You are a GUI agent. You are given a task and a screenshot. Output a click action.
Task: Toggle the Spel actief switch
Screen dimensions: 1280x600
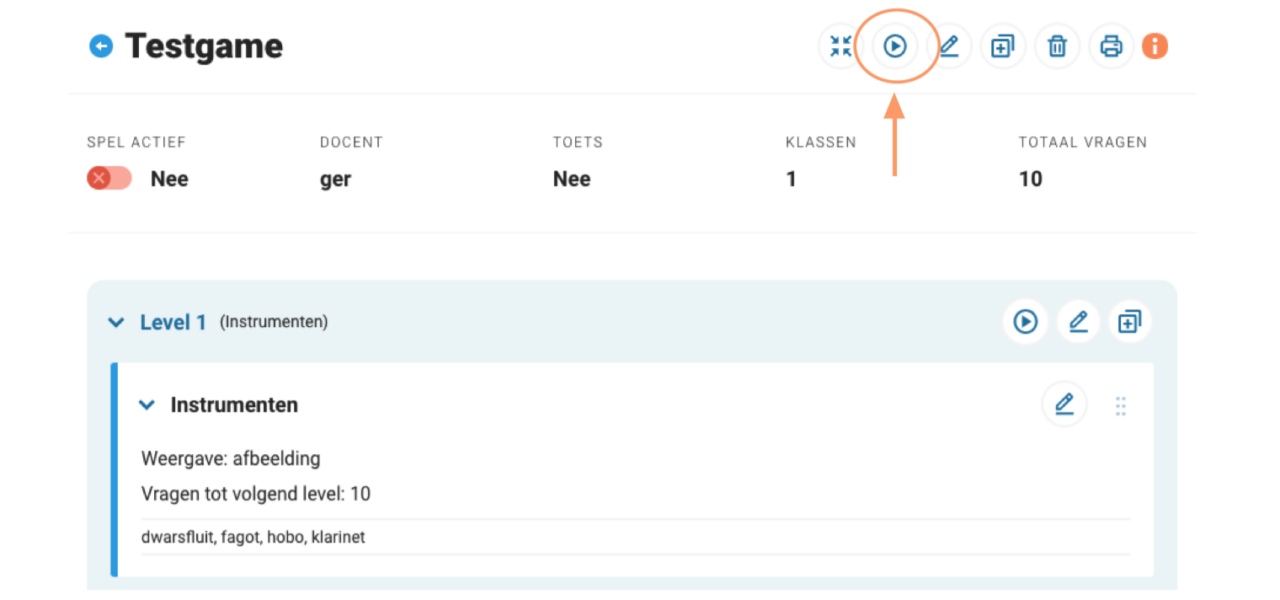click(x=109, y=179)
